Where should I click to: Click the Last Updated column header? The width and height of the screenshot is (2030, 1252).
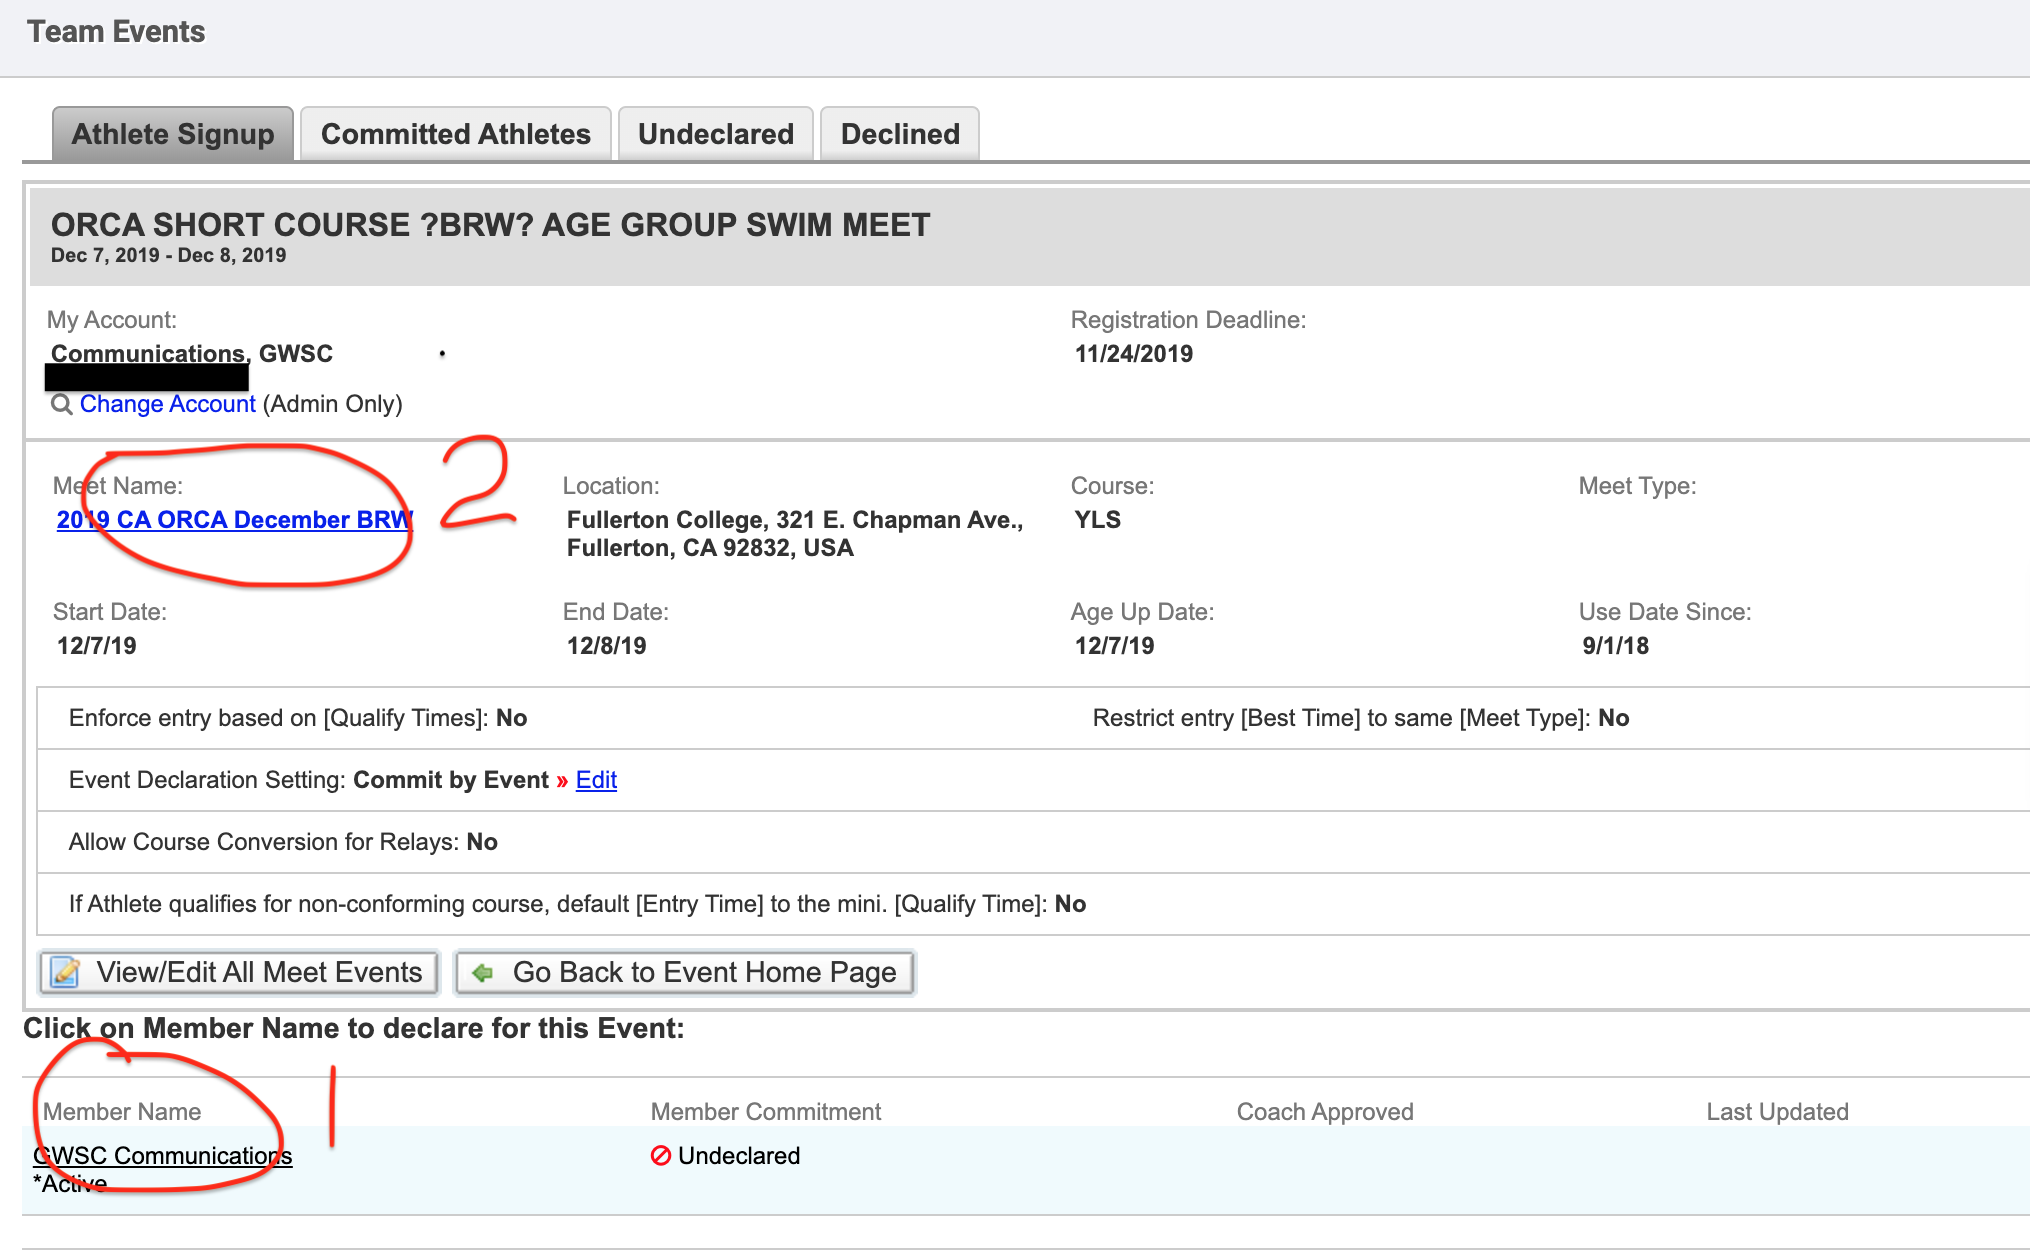click(x=1776, y=1112)
